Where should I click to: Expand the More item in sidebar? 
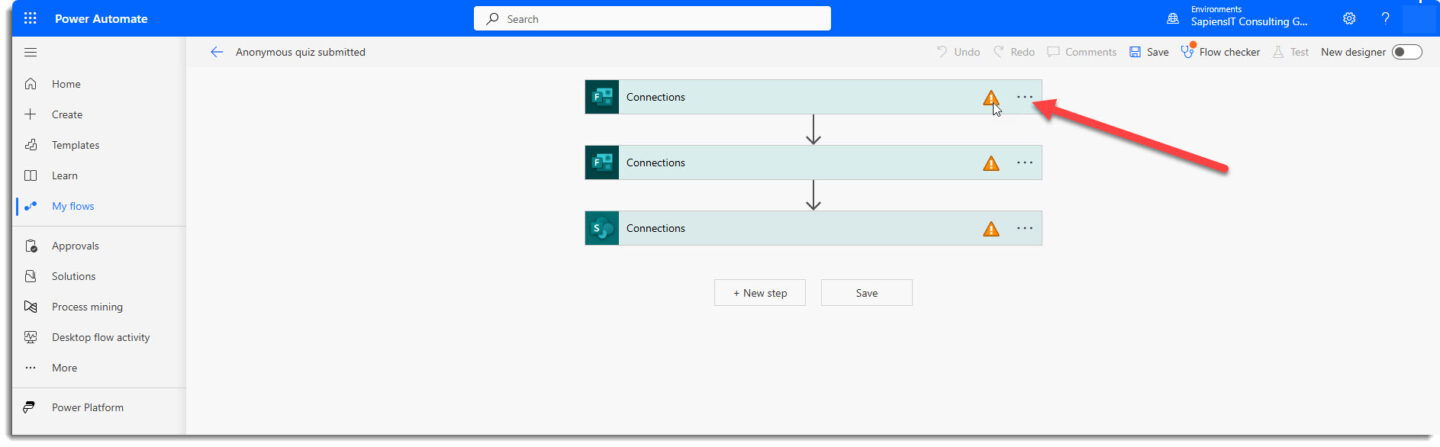point(64,368)
